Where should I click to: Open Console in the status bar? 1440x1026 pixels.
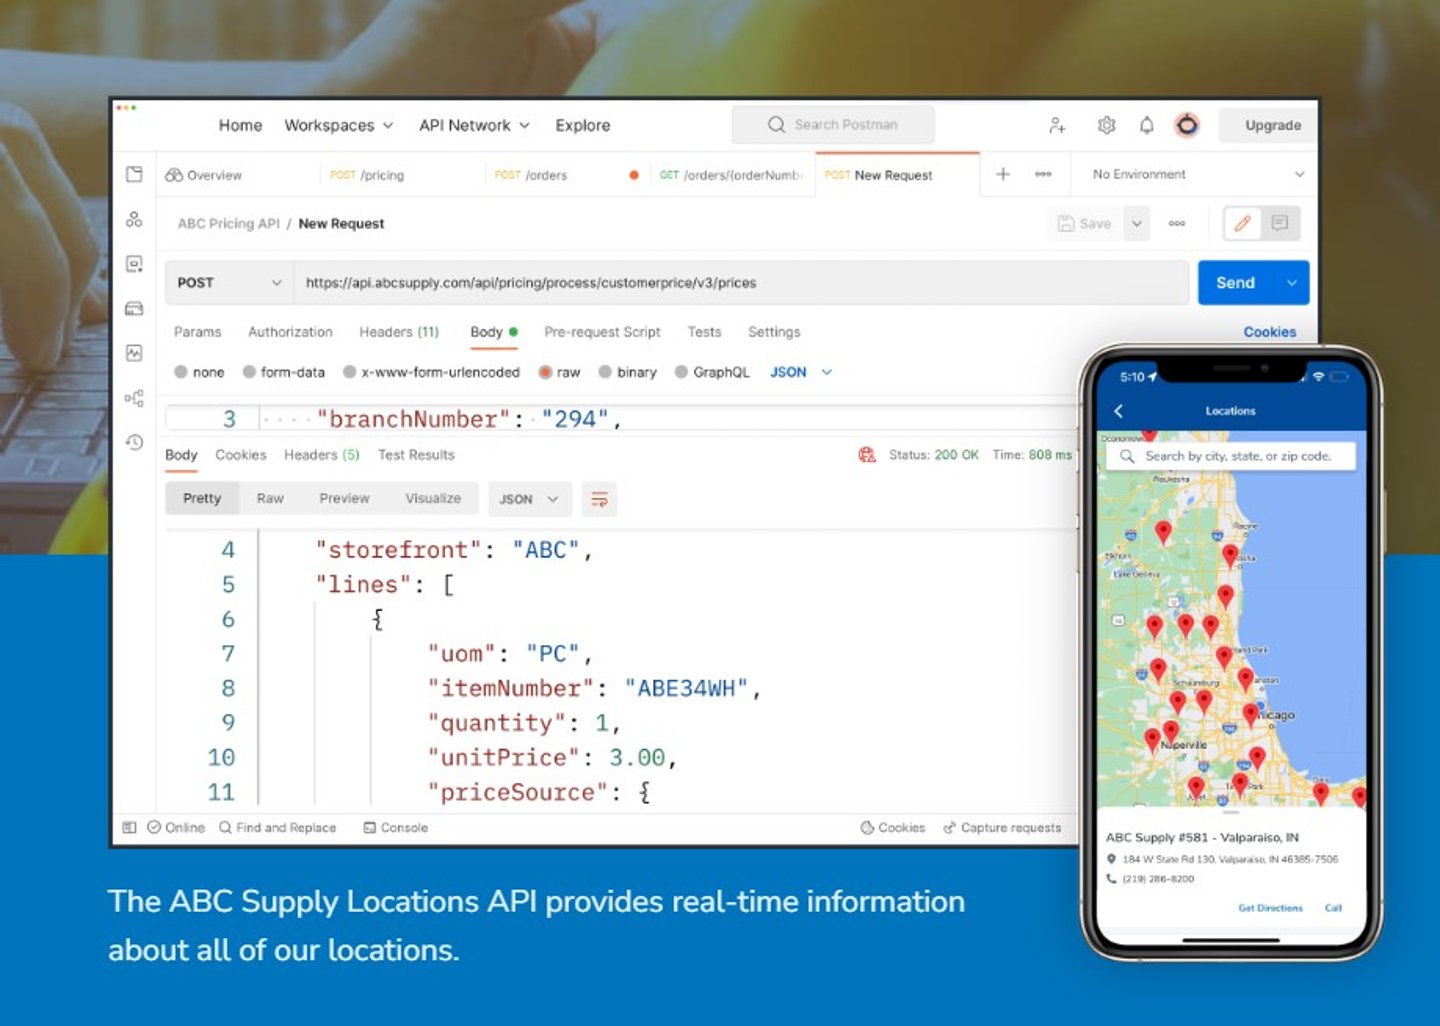click(396, 828)
